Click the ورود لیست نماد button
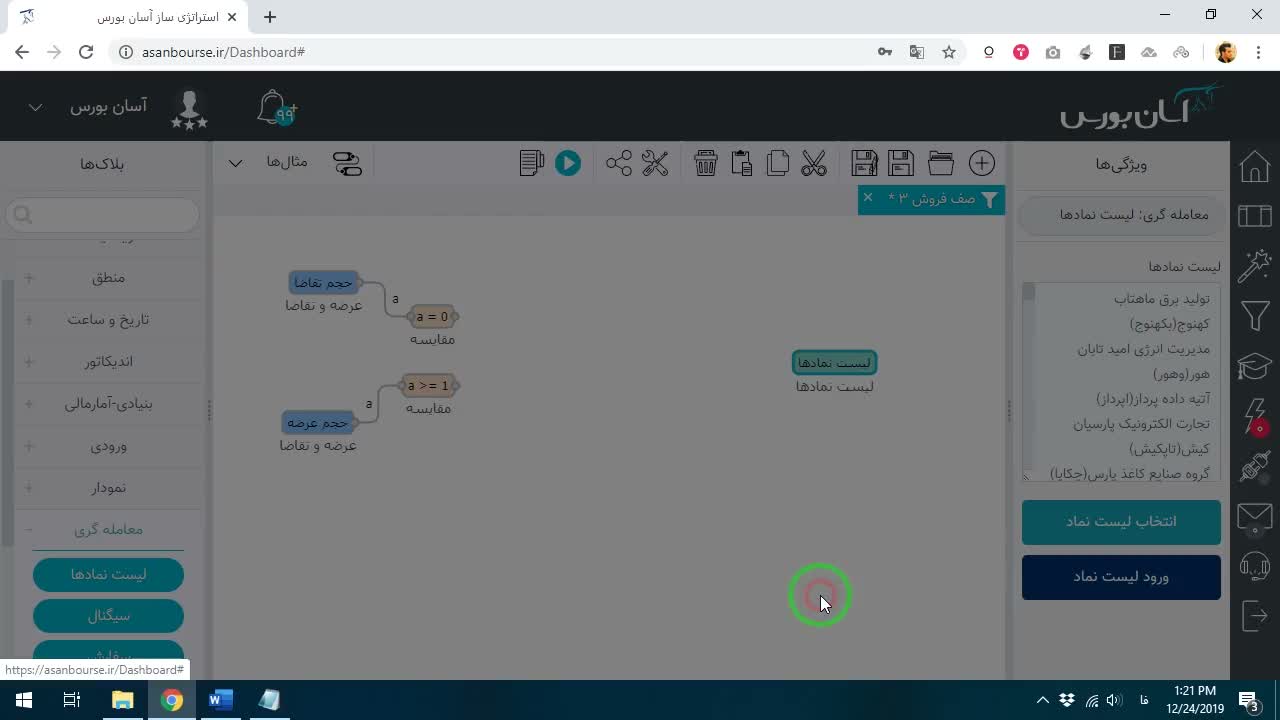1280x720 pixels. click(x=1121, y=577)
